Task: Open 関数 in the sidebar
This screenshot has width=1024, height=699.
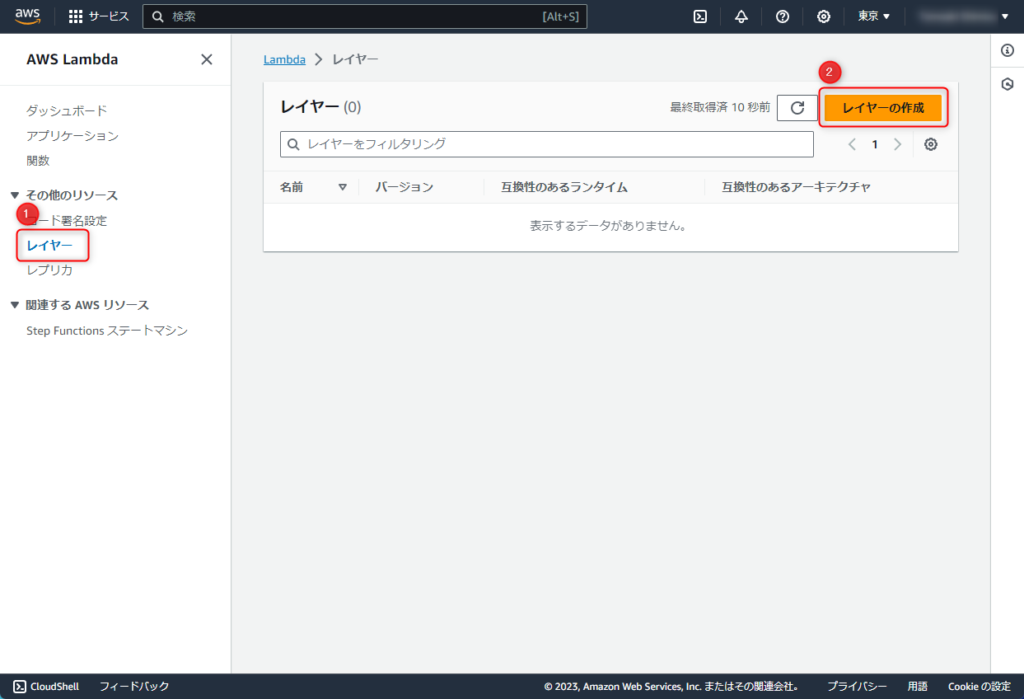Action: click(38, 161)
